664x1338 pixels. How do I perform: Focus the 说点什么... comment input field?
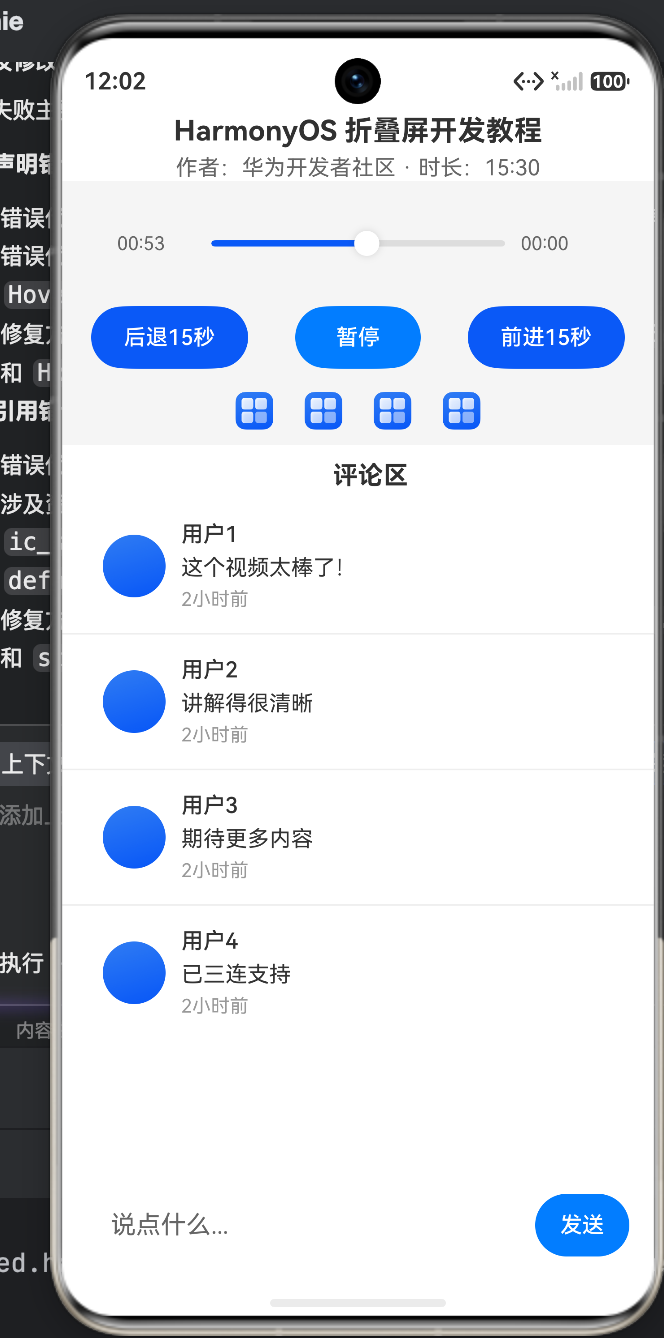313,1225
